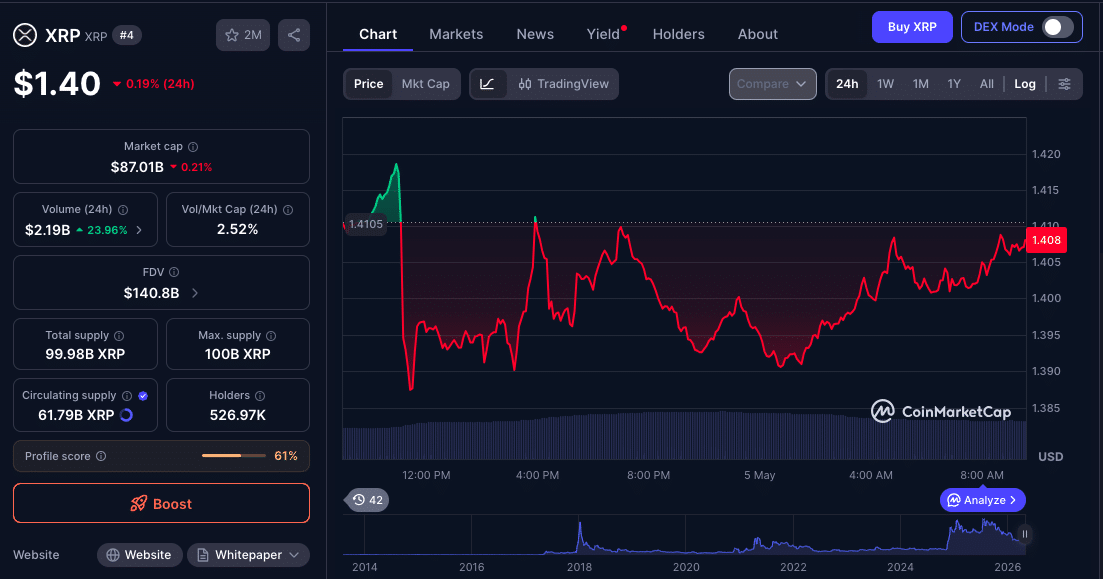Viewport: 1103px width, 579px height.
Task: Click 2024 on the range navigator
Action: click(x=900, y=567)
